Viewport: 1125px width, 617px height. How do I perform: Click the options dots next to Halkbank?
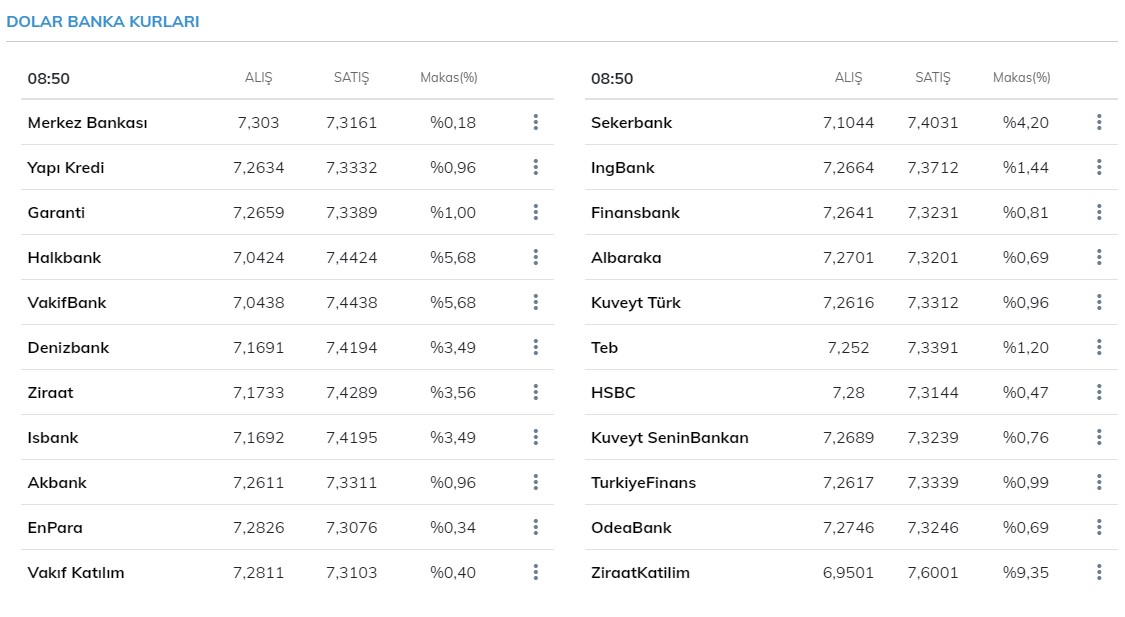(536, 257)
